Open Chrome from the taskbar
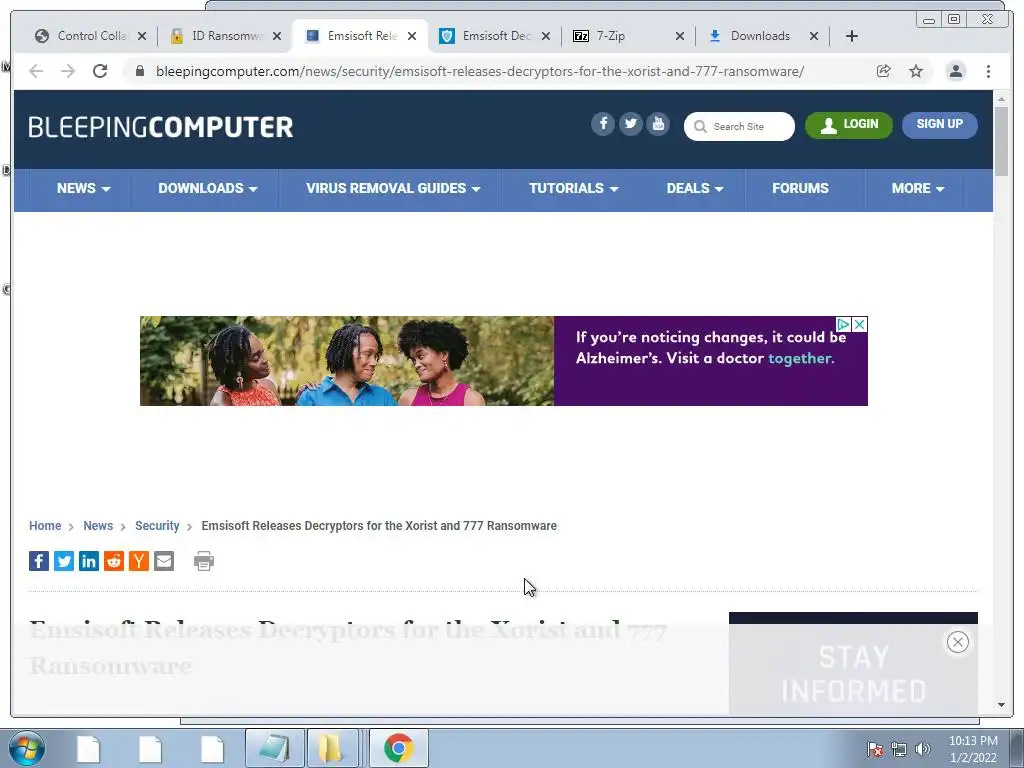The width and height of the screenshot is (1024, 768). 399,748
